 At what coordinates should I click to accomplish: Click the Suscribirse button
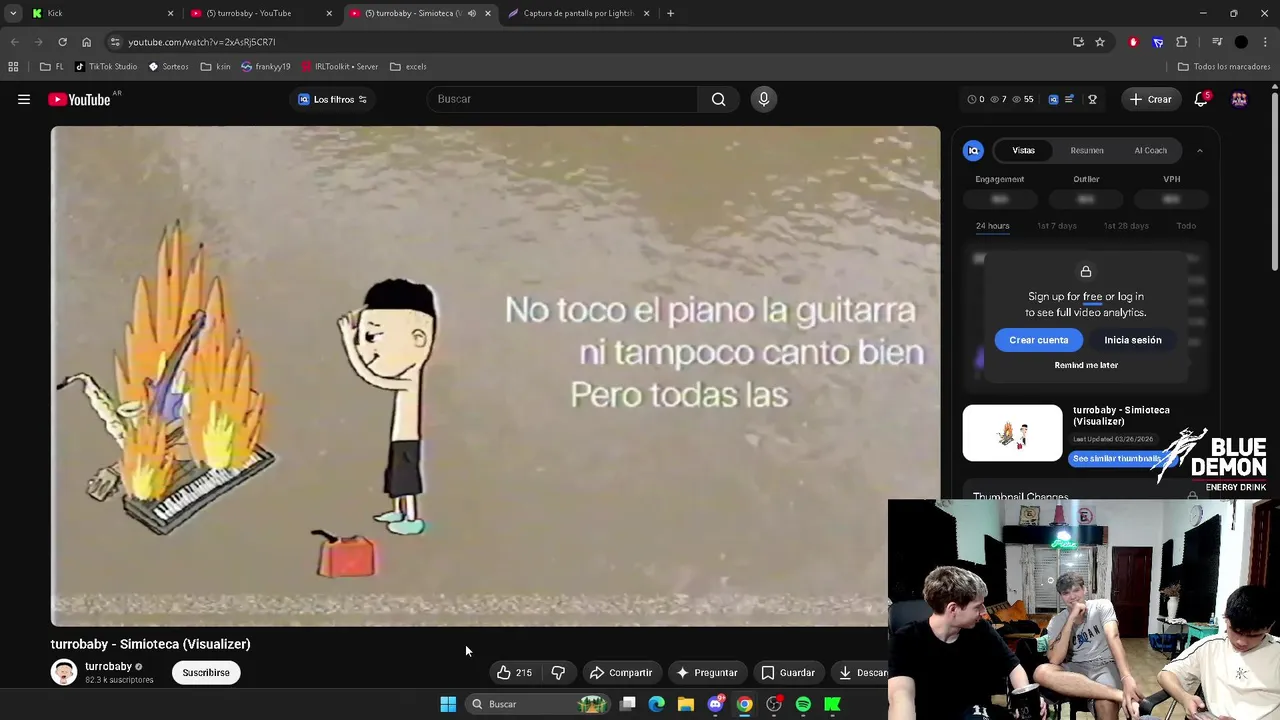(206, 673)
